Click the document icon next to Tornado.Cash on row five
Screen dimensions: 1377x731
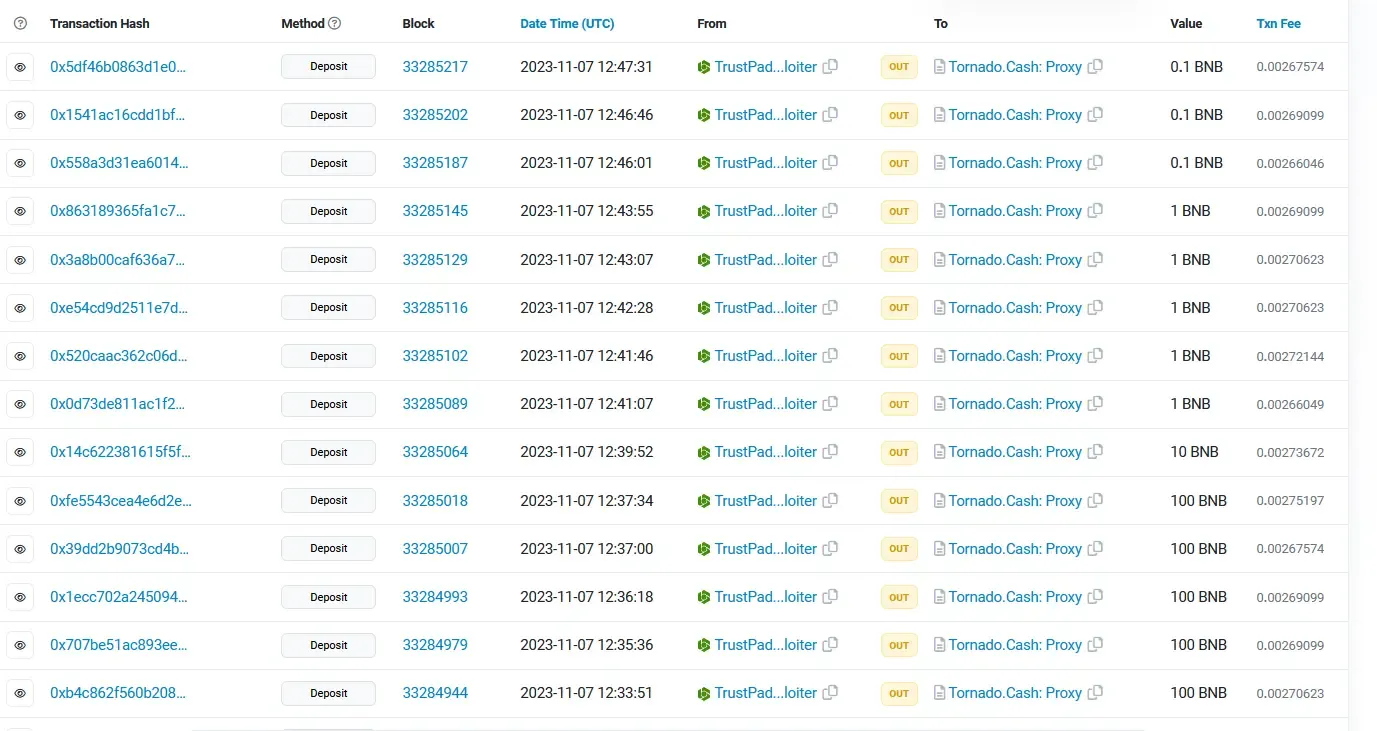938,259
